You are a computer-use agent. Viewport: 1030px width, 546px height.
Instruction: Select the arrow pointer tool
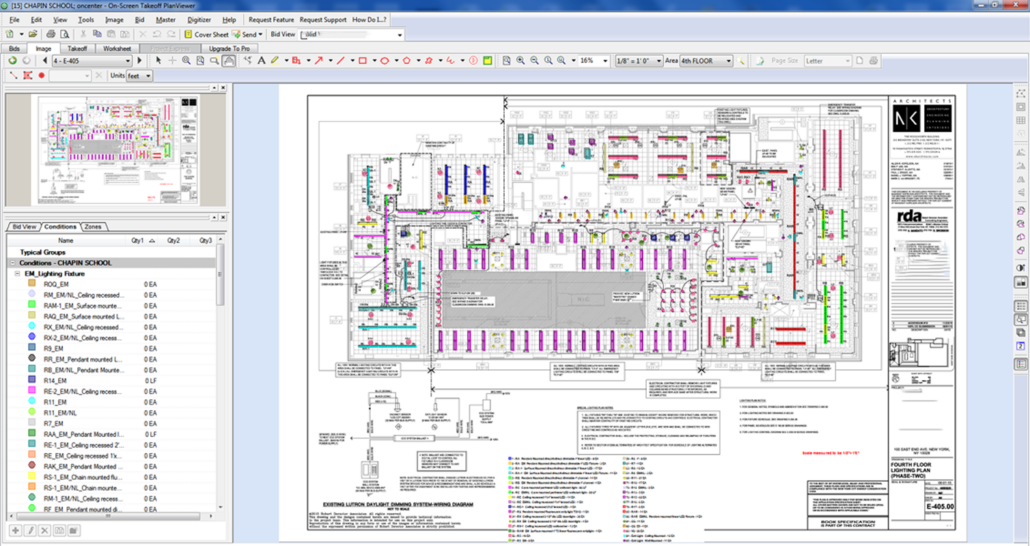click(156, 61)
